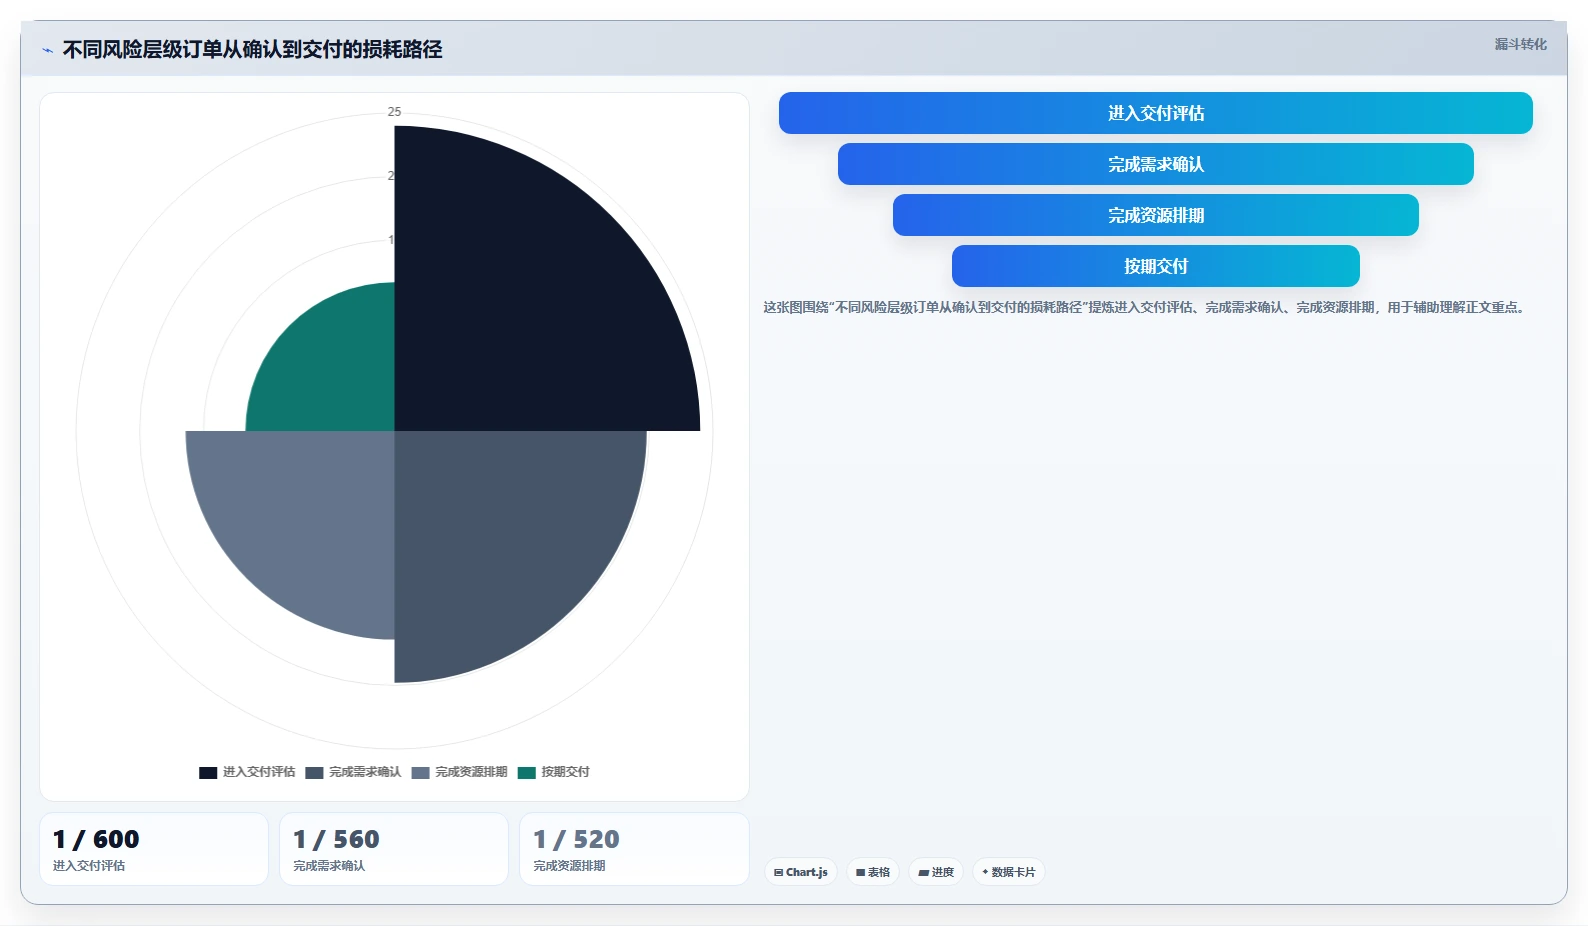The image size is (1588, 926).
Task: Toggle 按期交付 legend entry in chart
Action: (x=553, y=772)
